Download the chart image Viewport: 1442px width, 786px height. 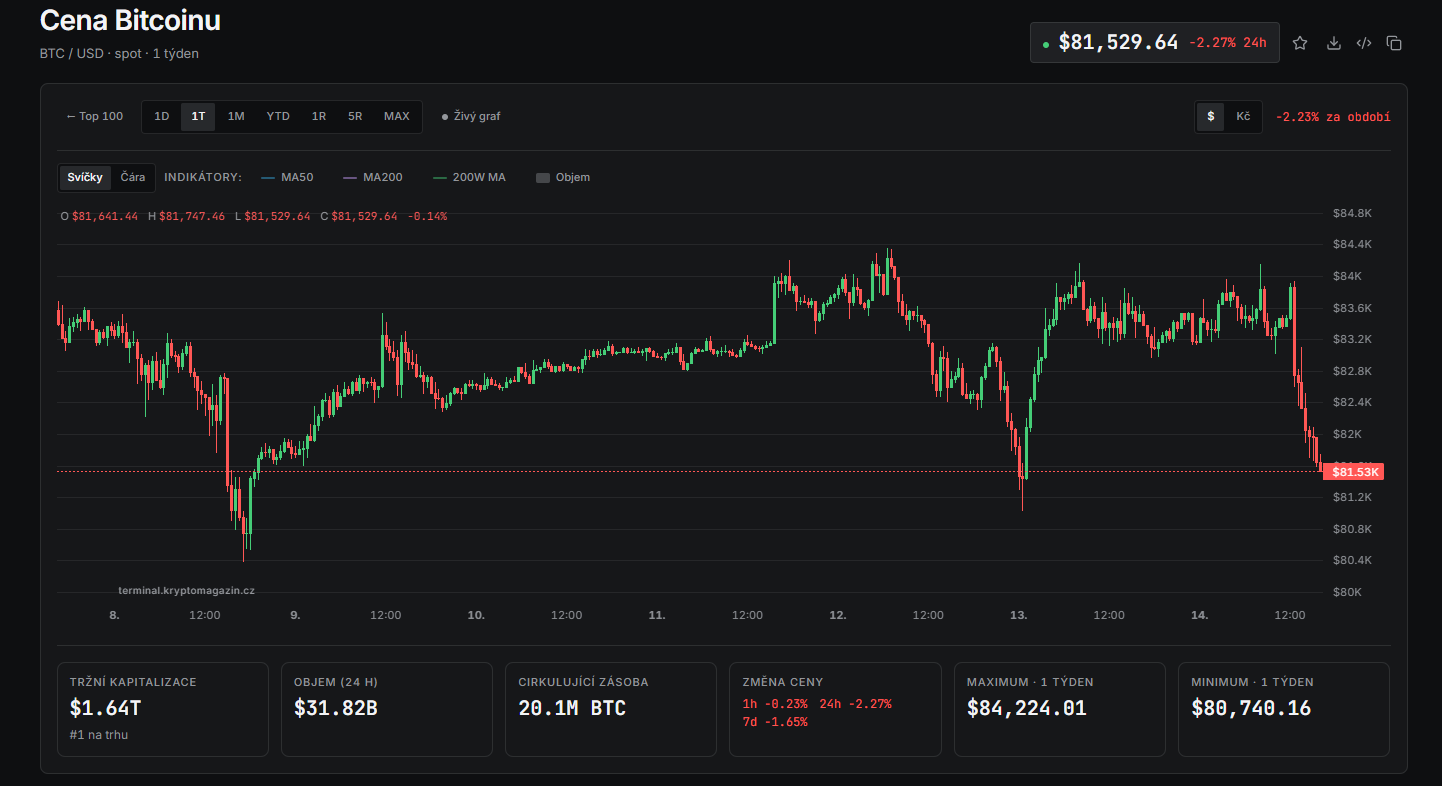pyautogui.click(x=1333, y=43)
